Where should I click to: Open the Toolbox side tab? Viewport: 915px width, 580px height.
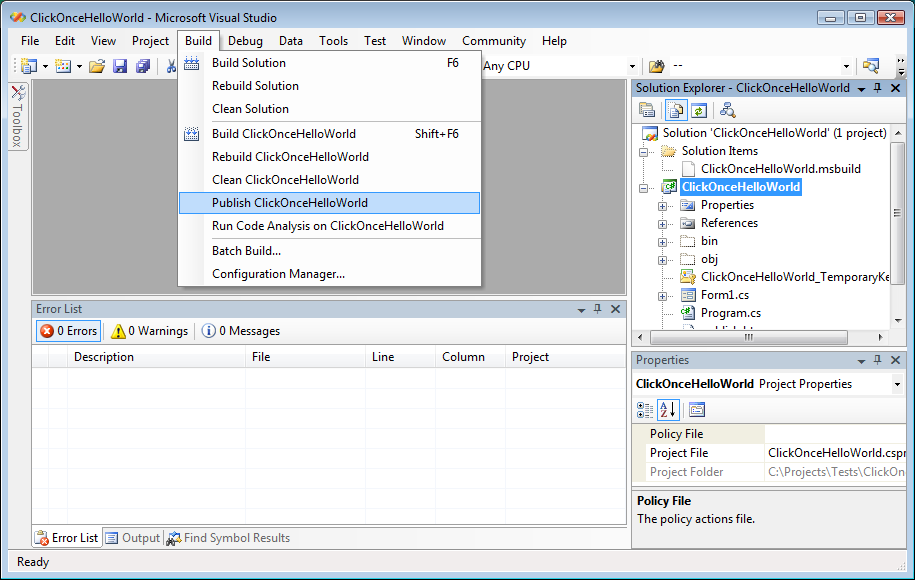point(18,117)
